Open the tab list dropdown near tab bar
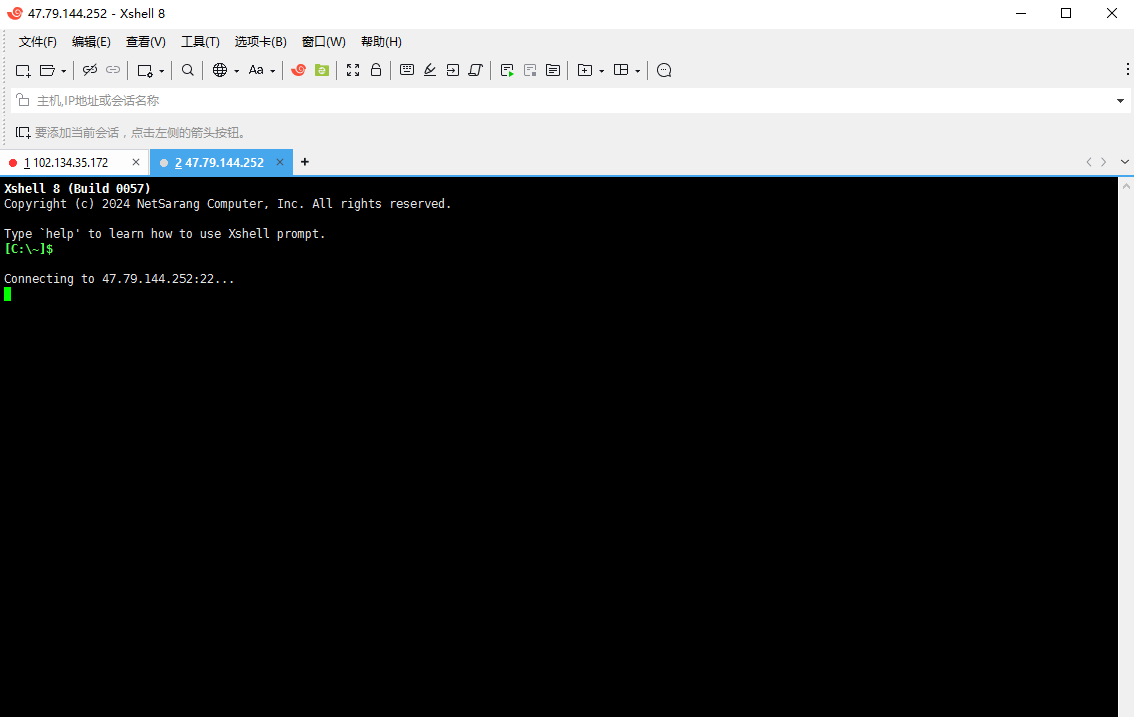 pos(1124,161)
